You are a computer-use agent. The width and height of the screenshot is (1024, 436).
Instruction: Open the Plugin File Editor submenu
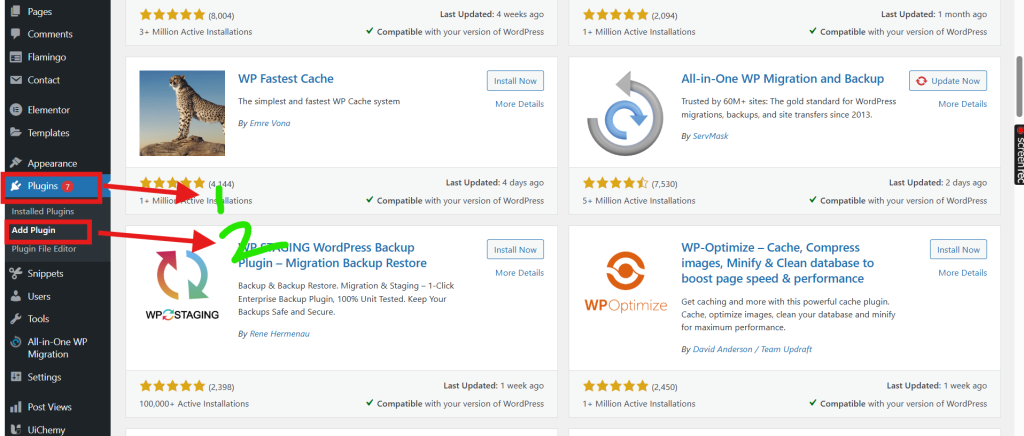[x=44, y=249]
